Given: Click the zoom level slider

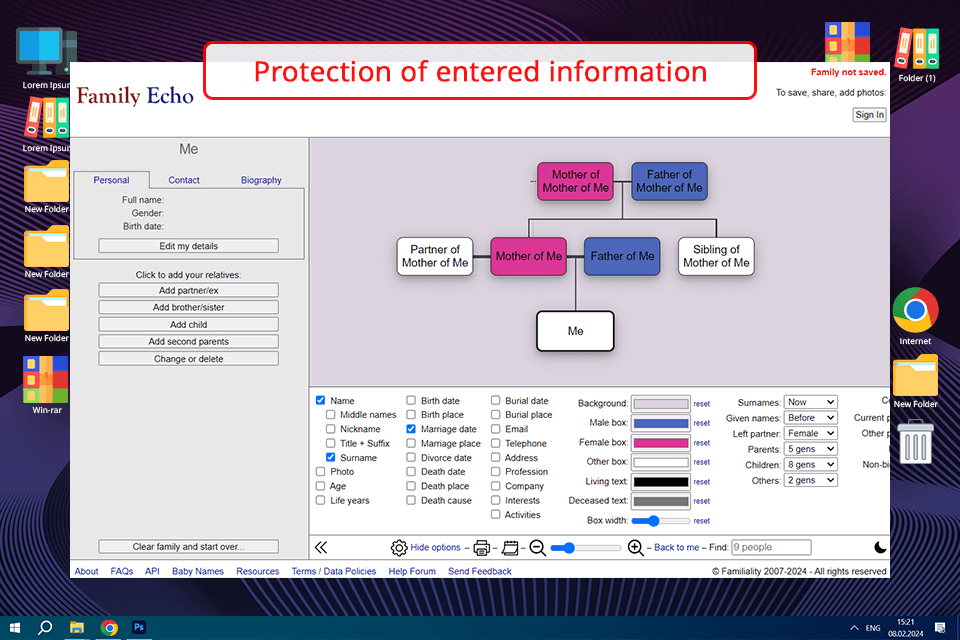Looking at the screenshot, I should point(585,548).
